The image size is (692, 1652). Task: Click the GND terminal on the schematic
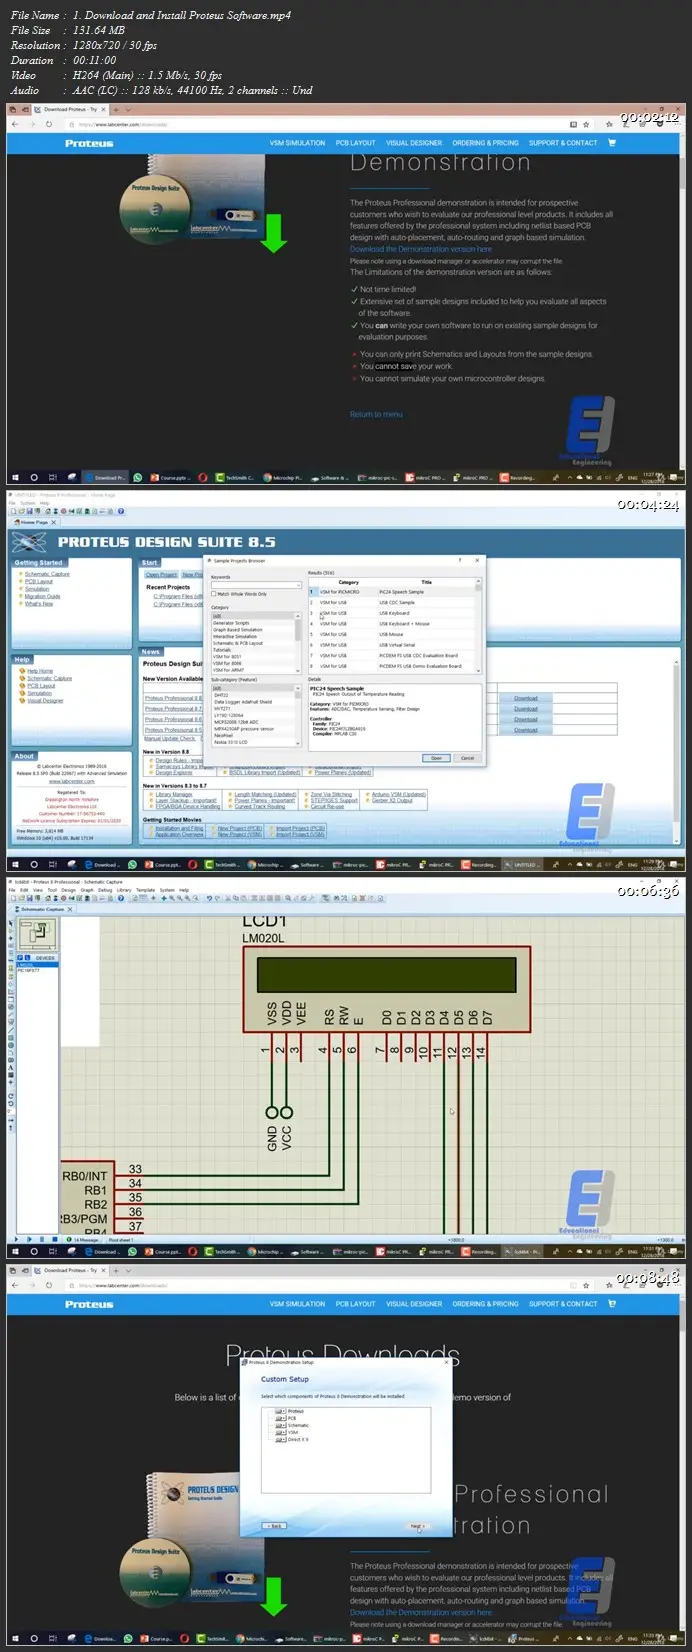click(271, 1112)
